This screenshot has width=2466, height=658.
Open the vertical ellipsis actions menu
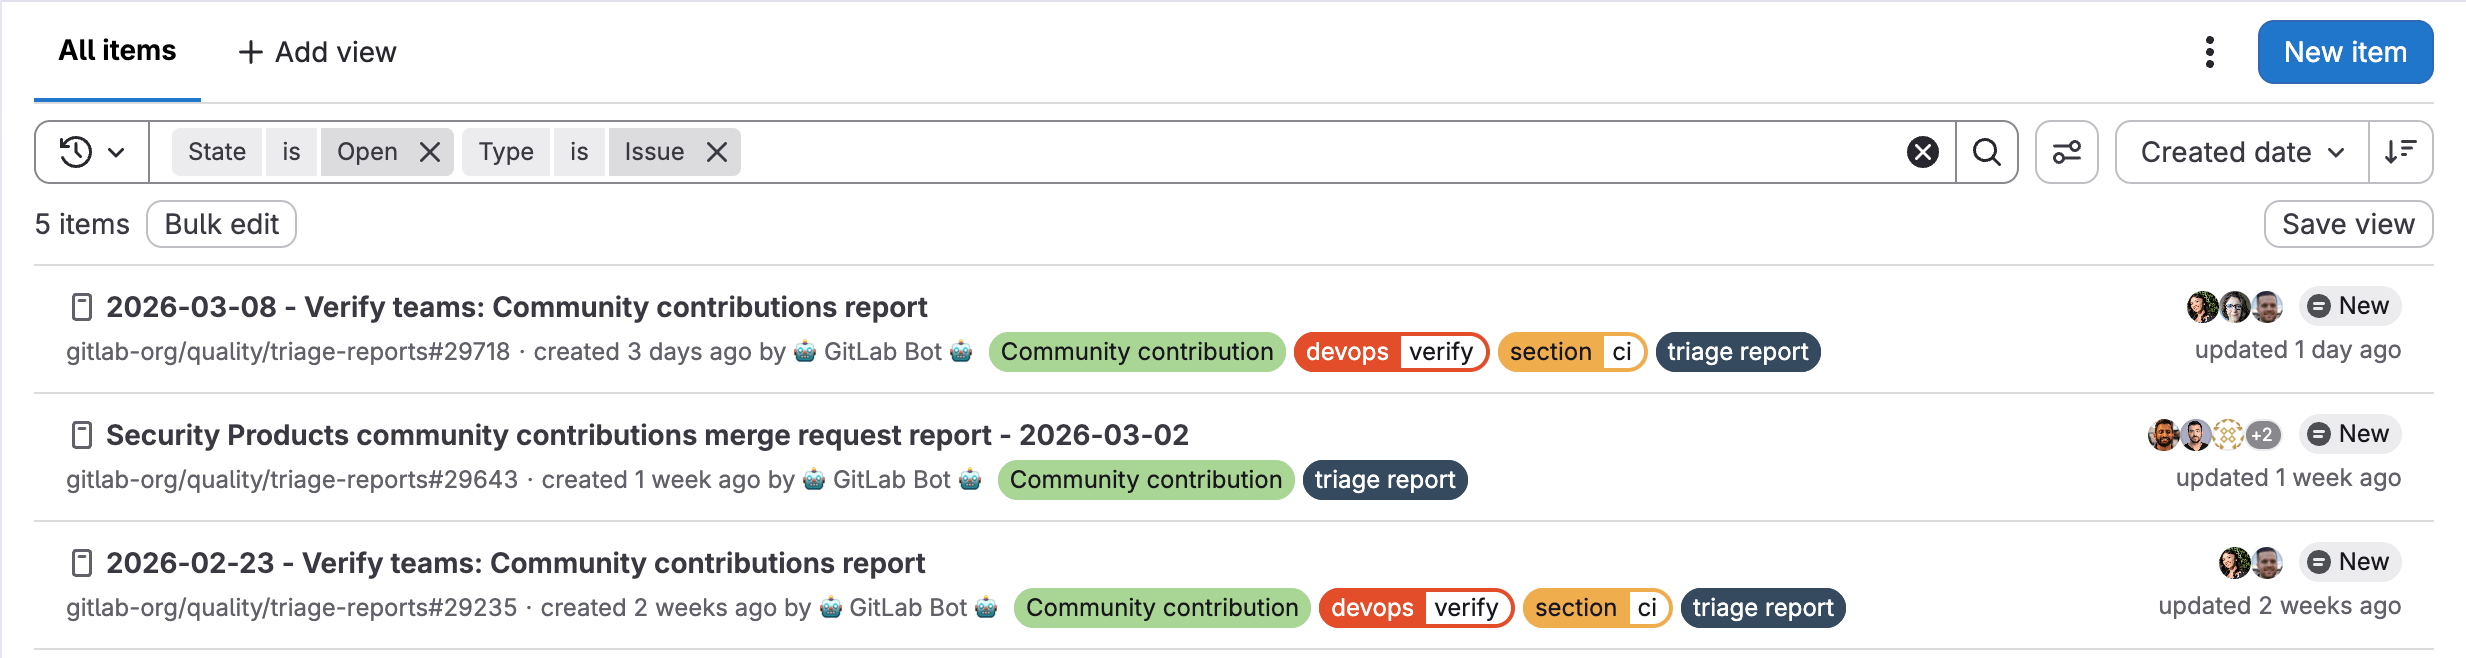[x=2210, y=52]
